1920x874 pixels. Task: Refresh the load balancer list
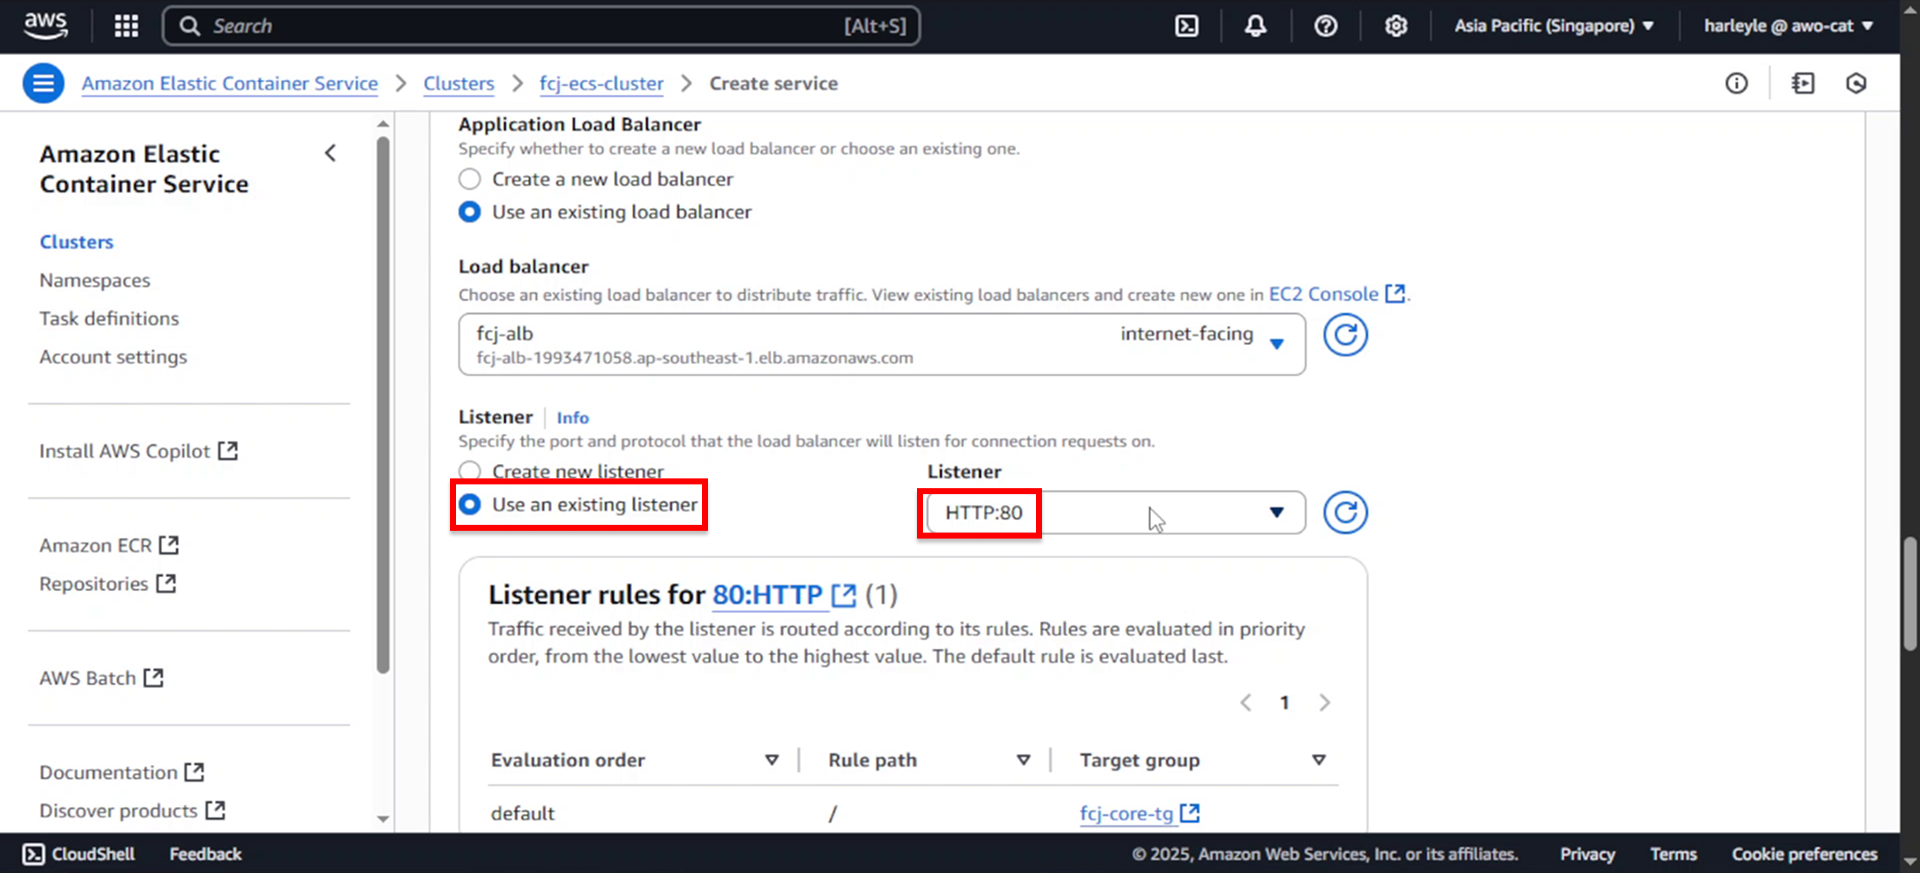(1345, 335)
